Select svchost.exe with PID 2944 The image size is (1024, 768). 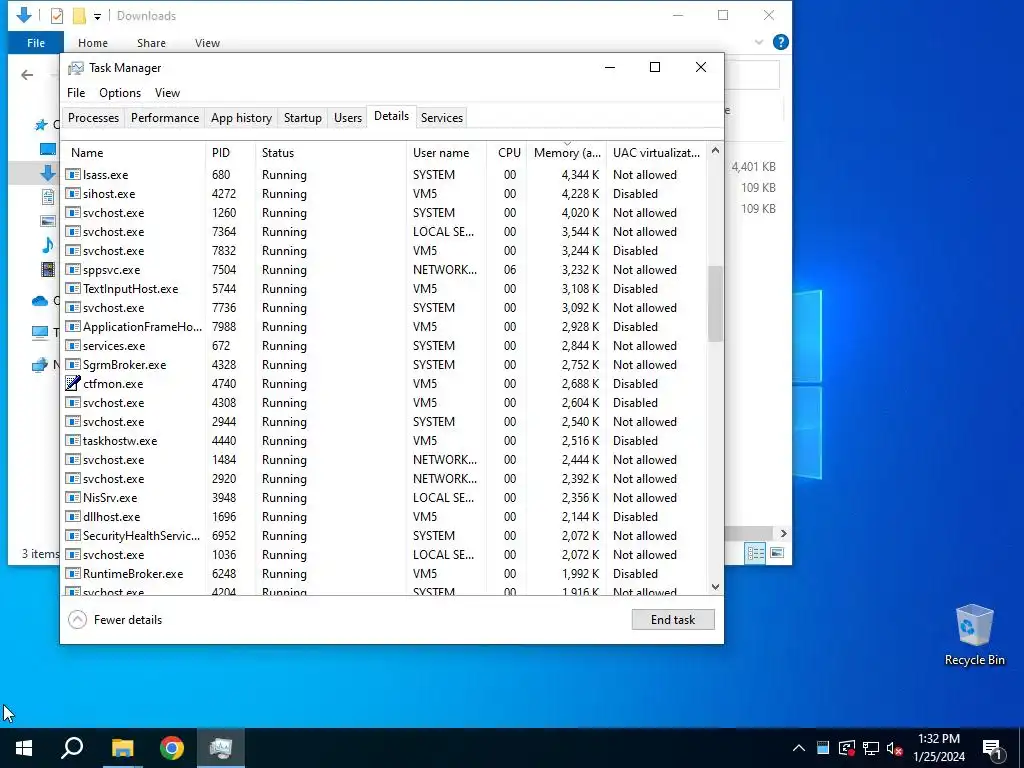pos(384,422)
